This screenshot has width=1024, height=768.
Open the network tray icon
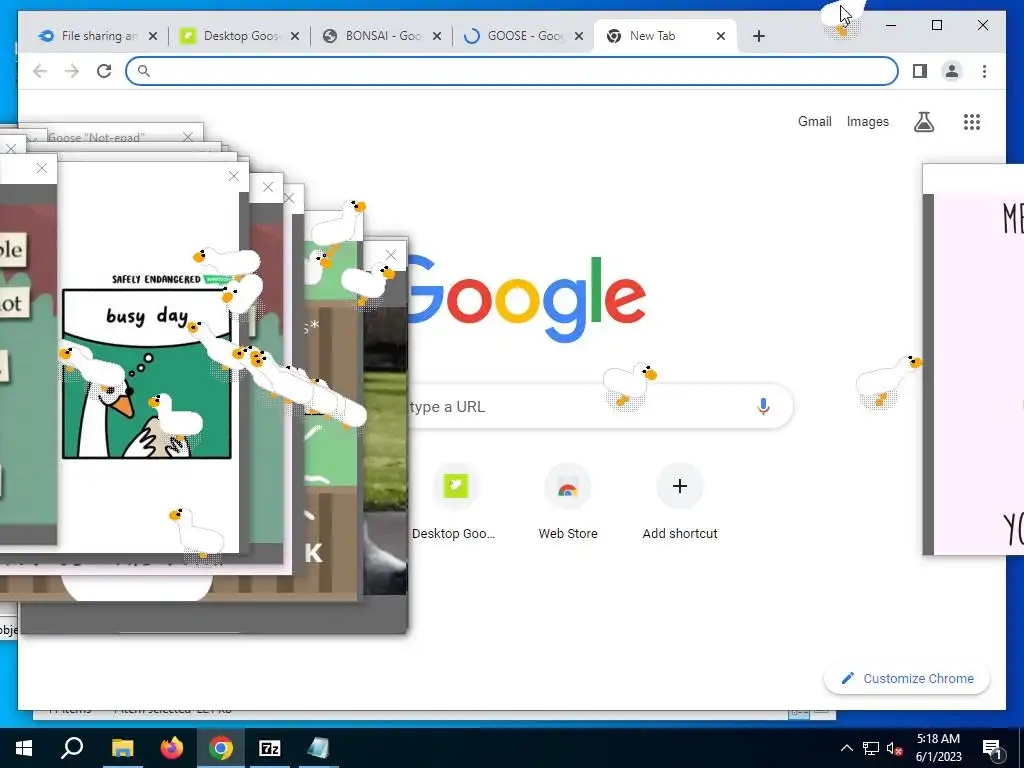(871, 748)
